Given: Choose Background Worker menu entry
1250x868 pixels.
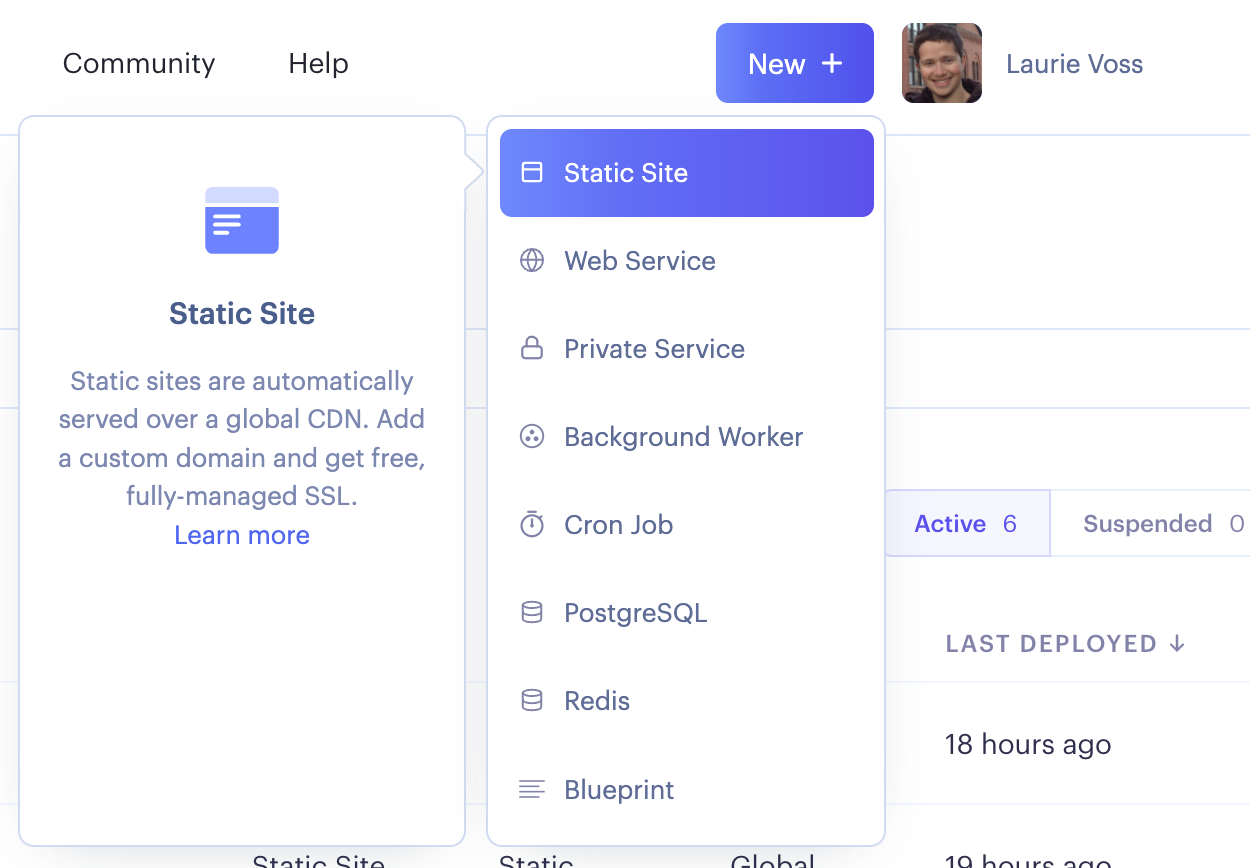Looking at the screenshot, I should [x=683, y=437].
